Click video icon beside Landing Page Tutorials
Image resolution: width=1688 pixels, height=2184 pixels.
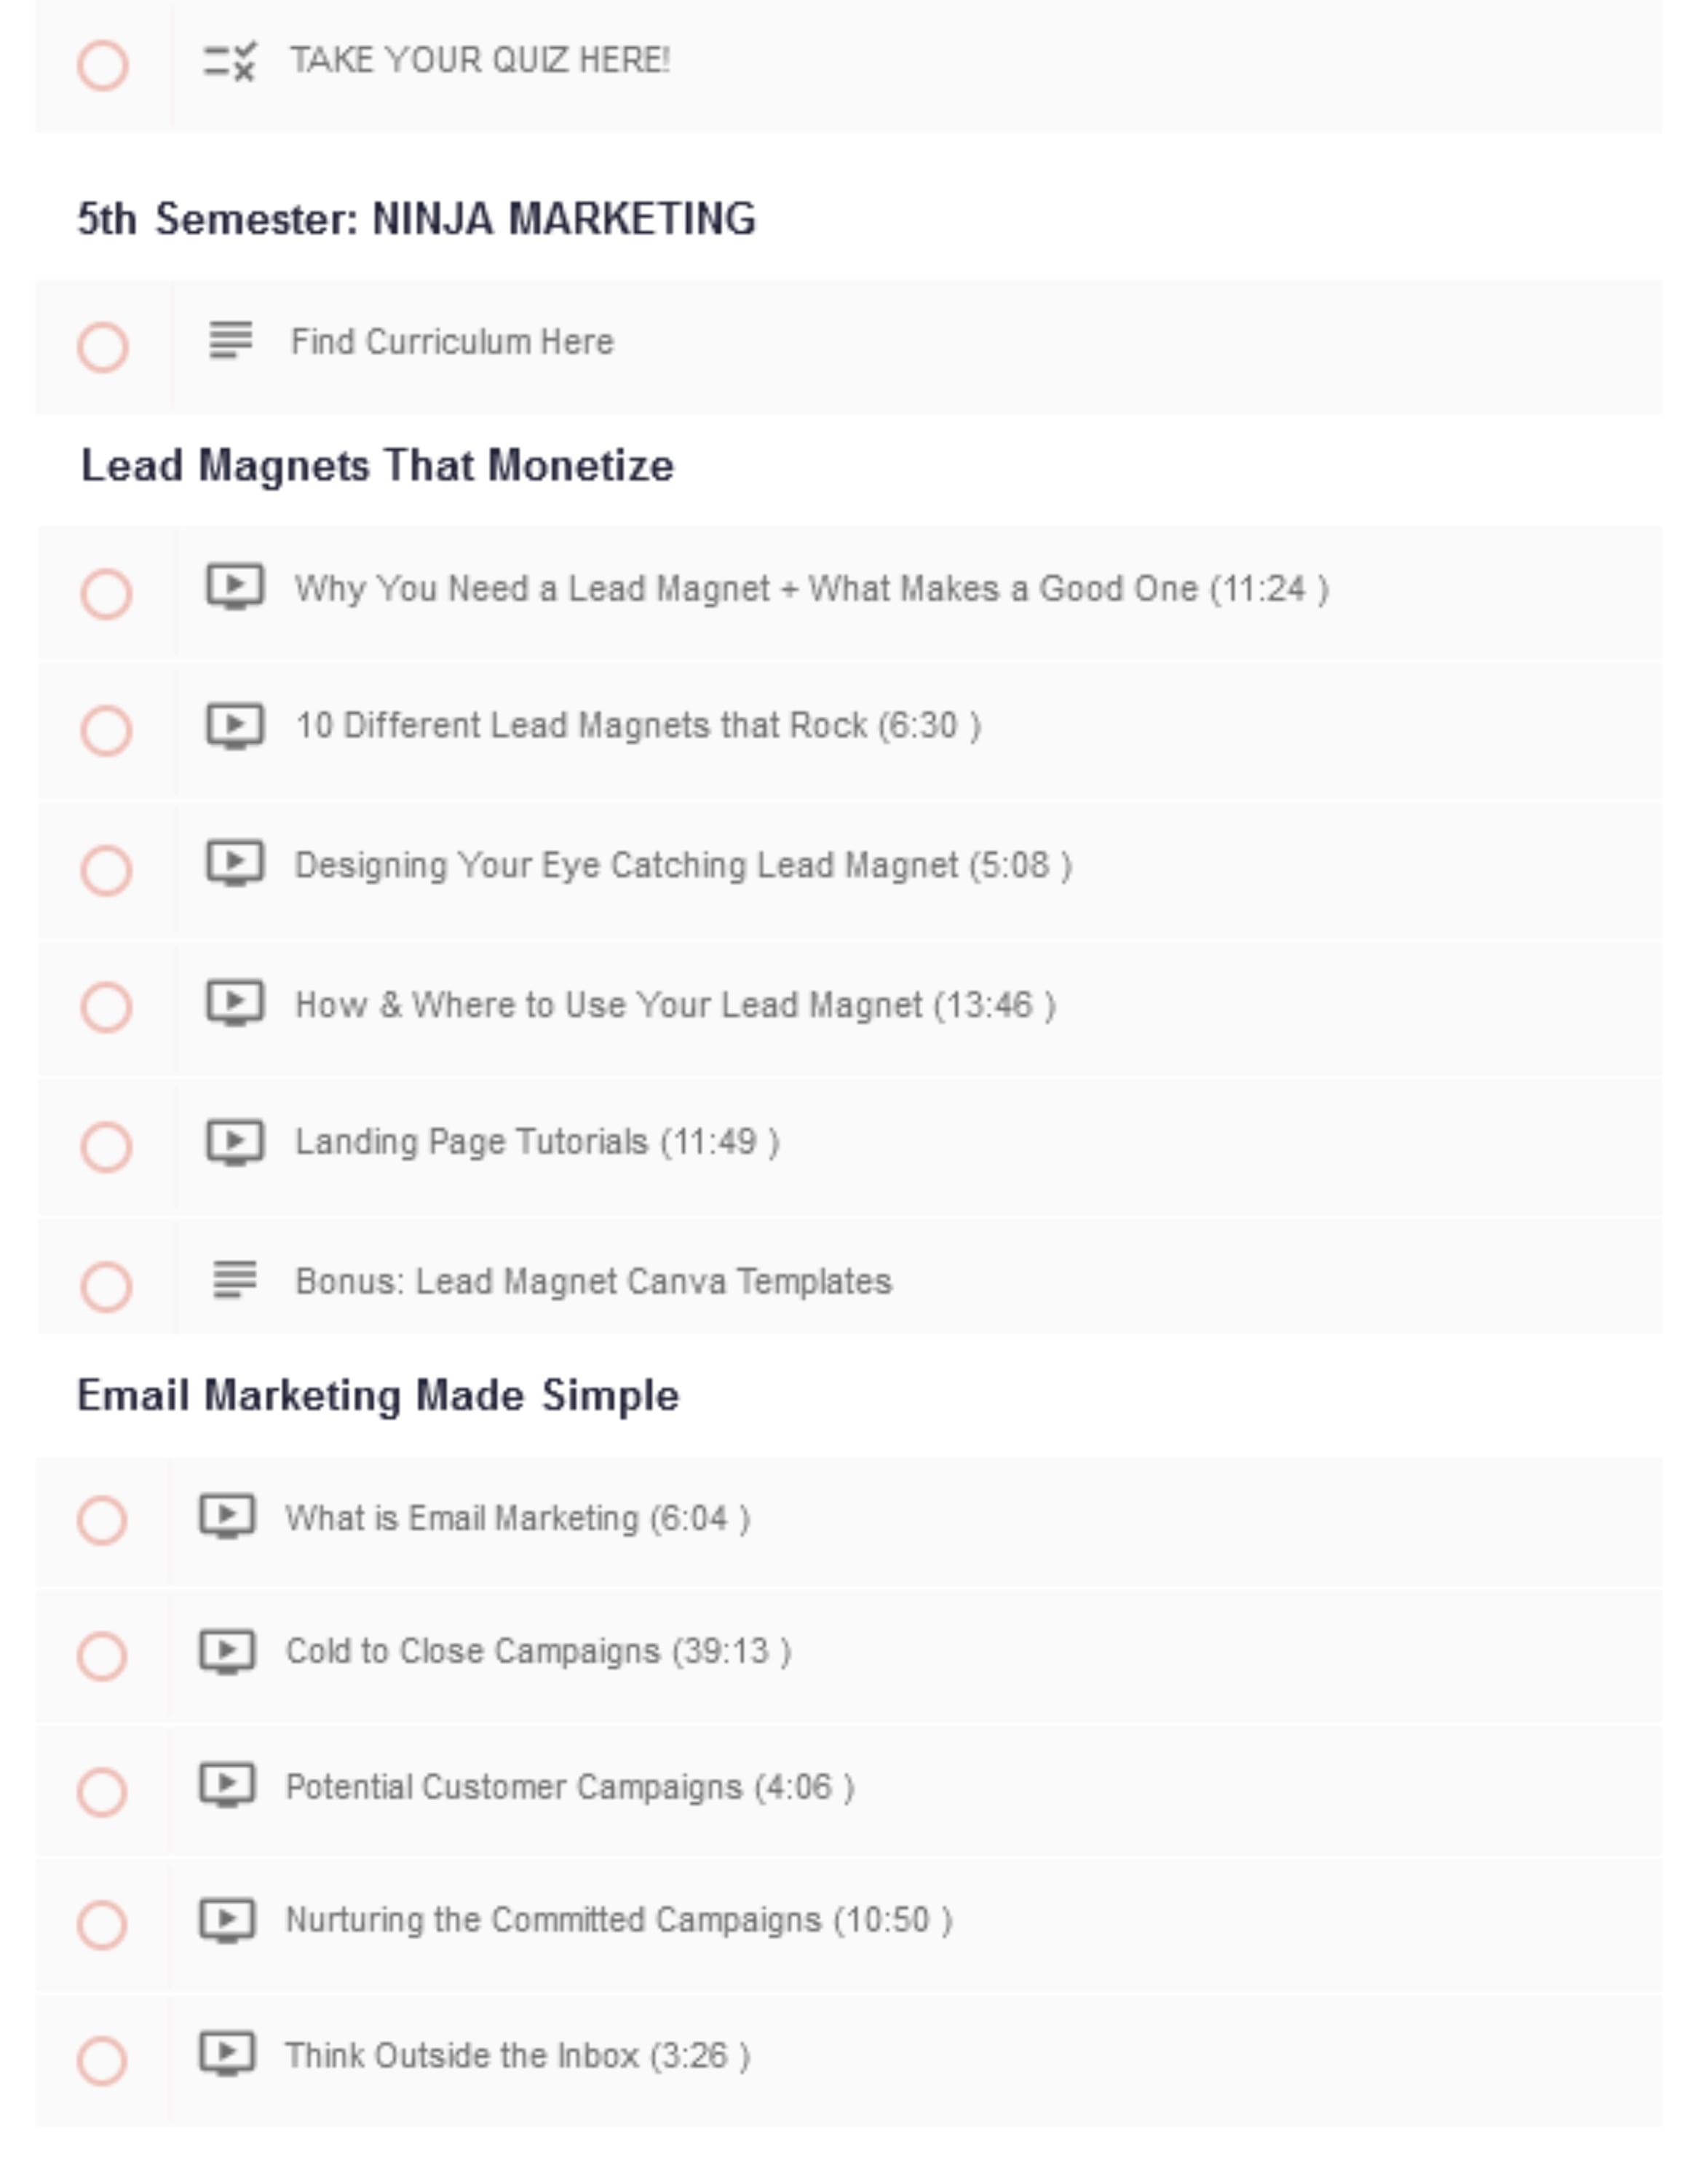(235, 1142)
